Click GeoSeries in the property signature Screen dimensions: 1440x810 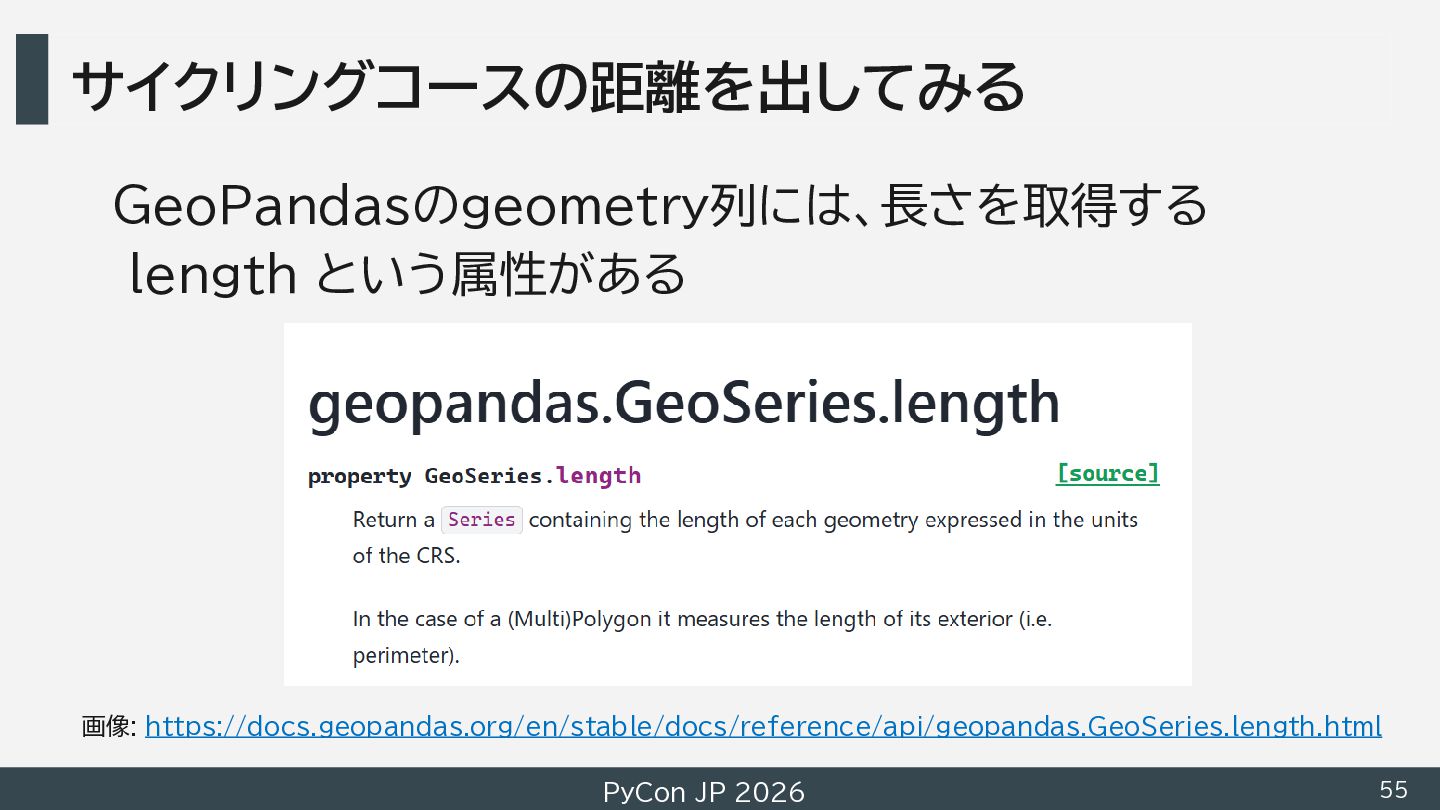point(483,476)
